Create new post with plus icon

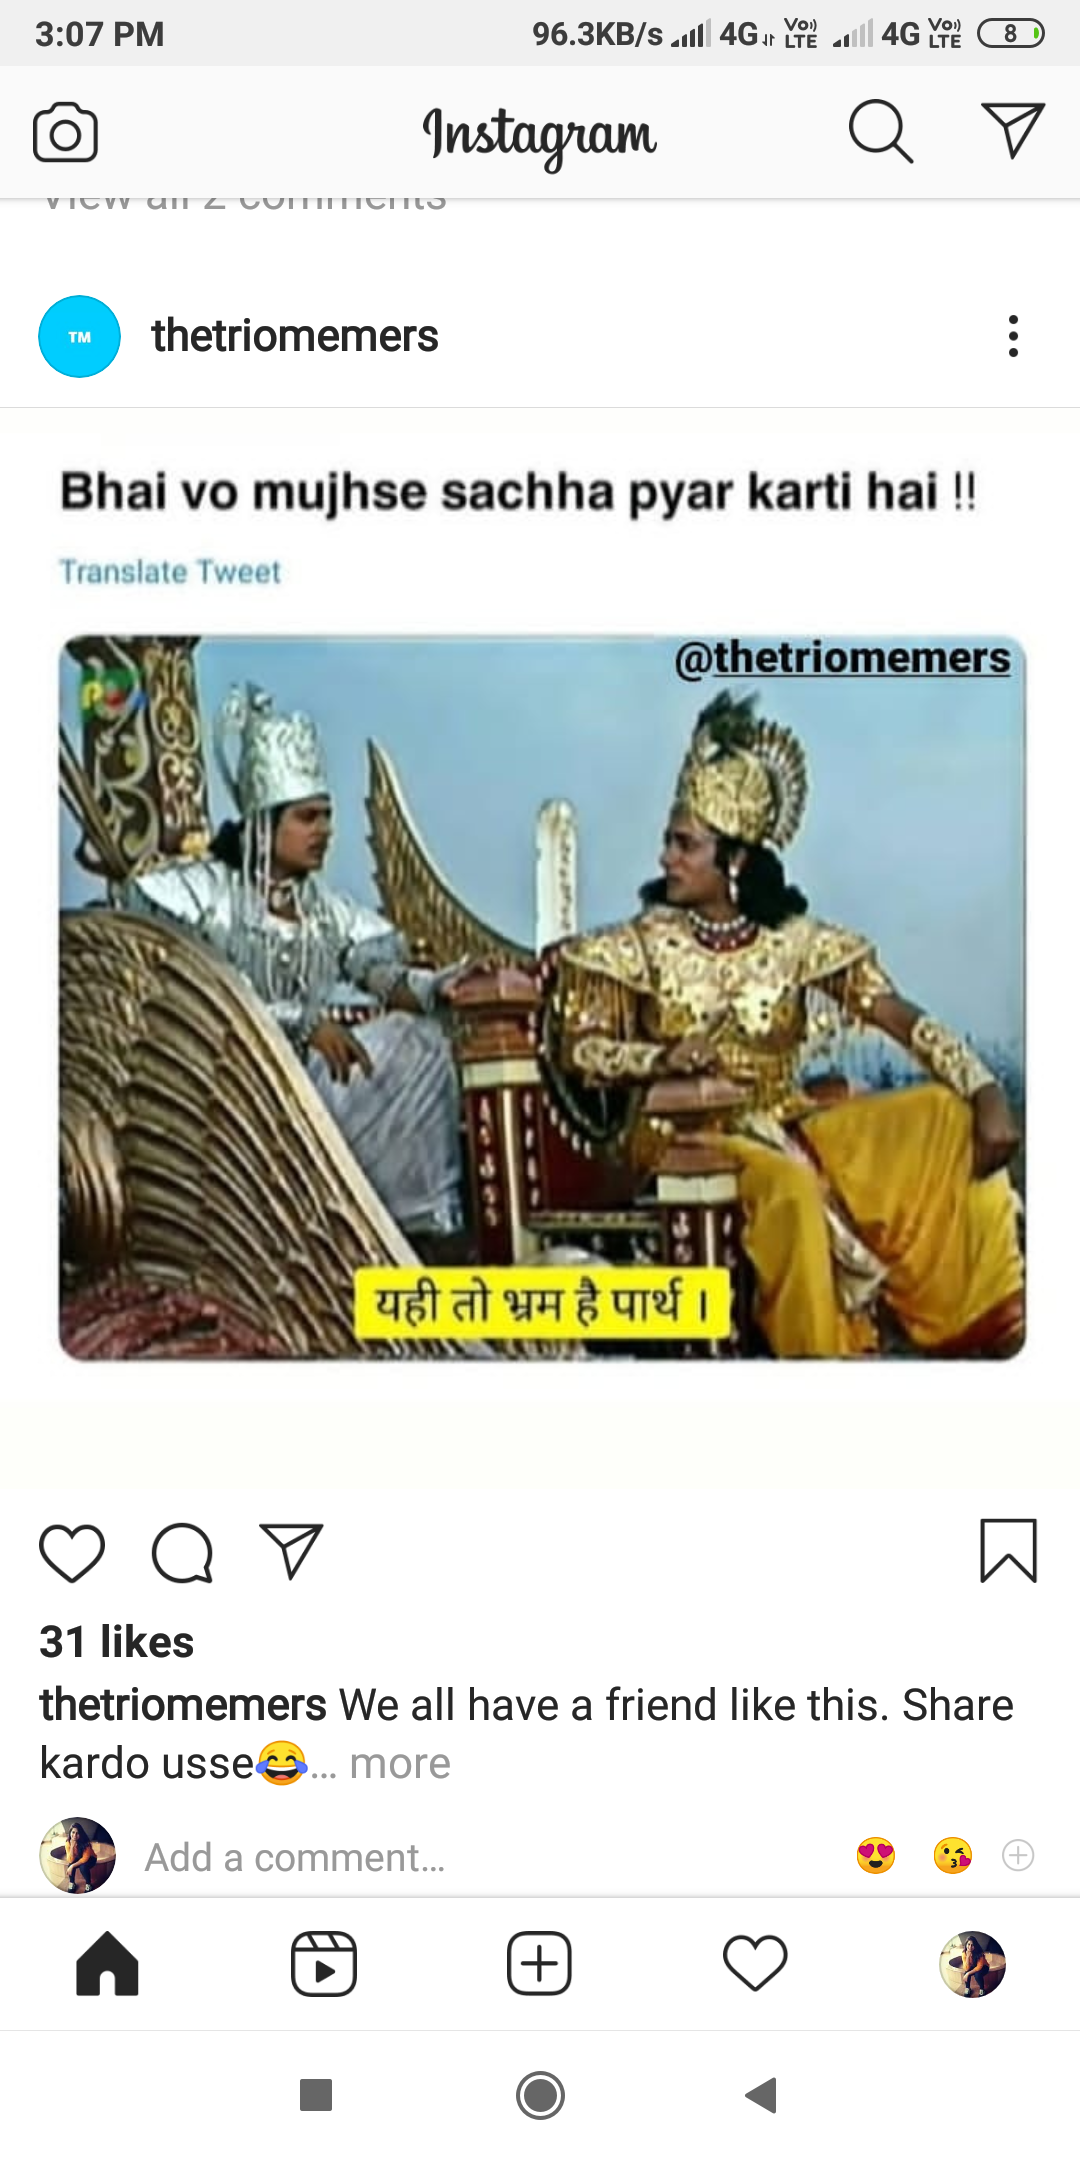tap(539, 1964)
